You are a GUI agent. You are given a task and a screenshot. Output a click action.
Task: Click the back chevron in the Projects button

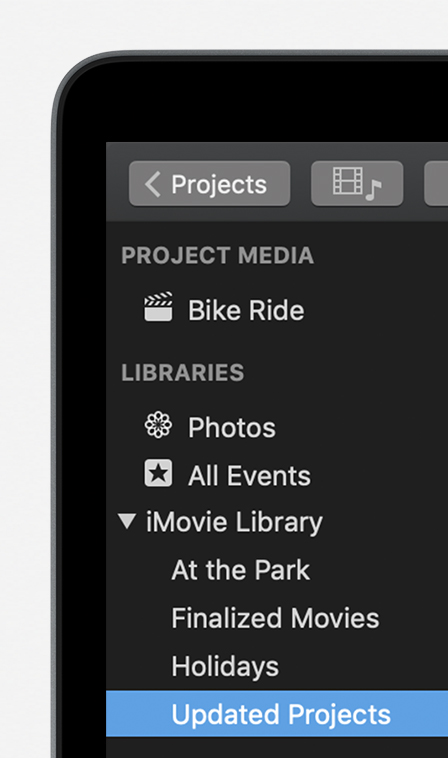(153, 184)
